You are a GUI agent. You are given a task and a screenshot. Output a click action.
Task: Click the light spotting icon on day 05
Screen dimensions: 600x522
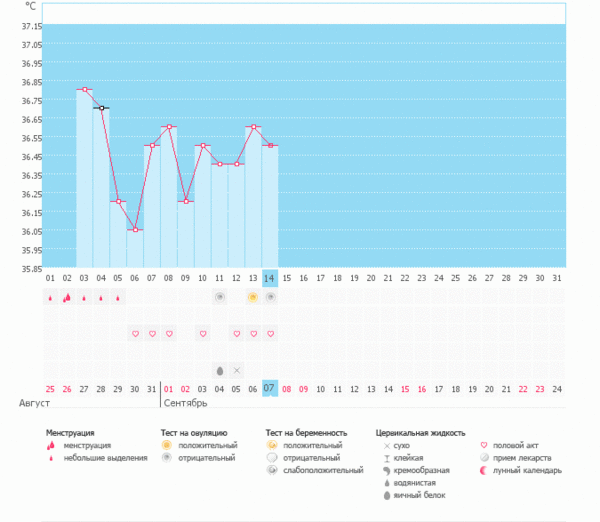pos(118,297)
